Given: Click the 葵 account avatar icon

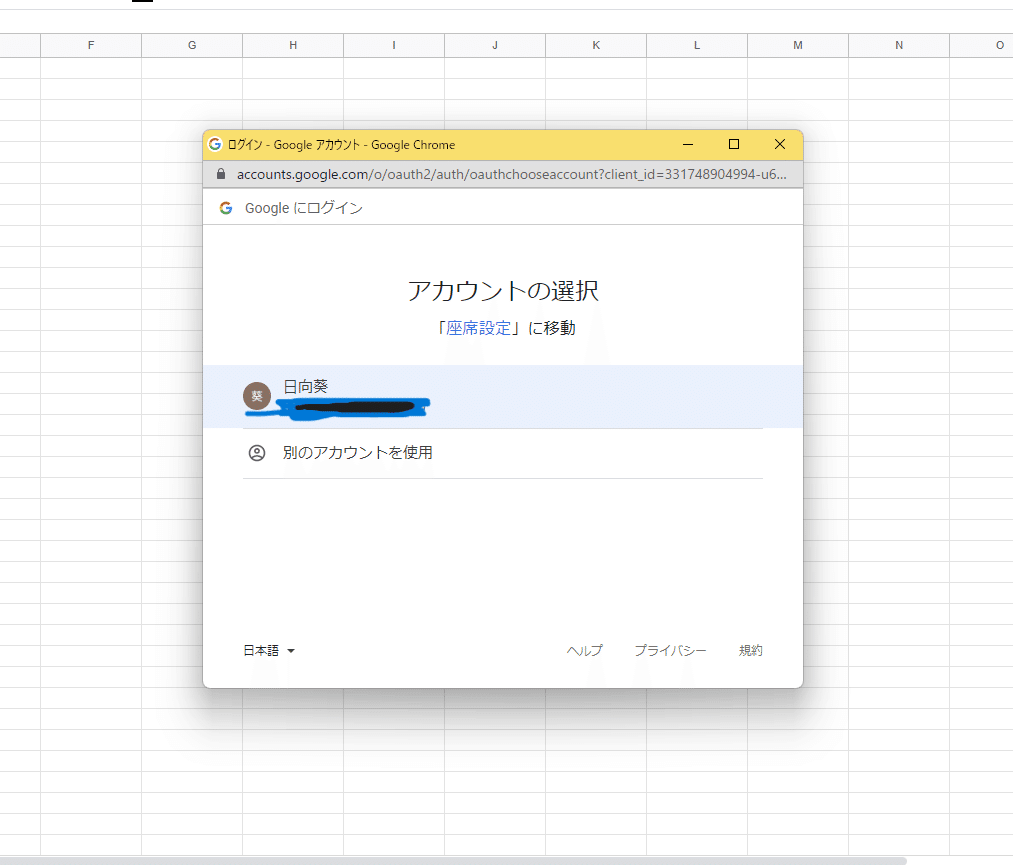Looking at the screenshot, I should (x=256, y=396).
